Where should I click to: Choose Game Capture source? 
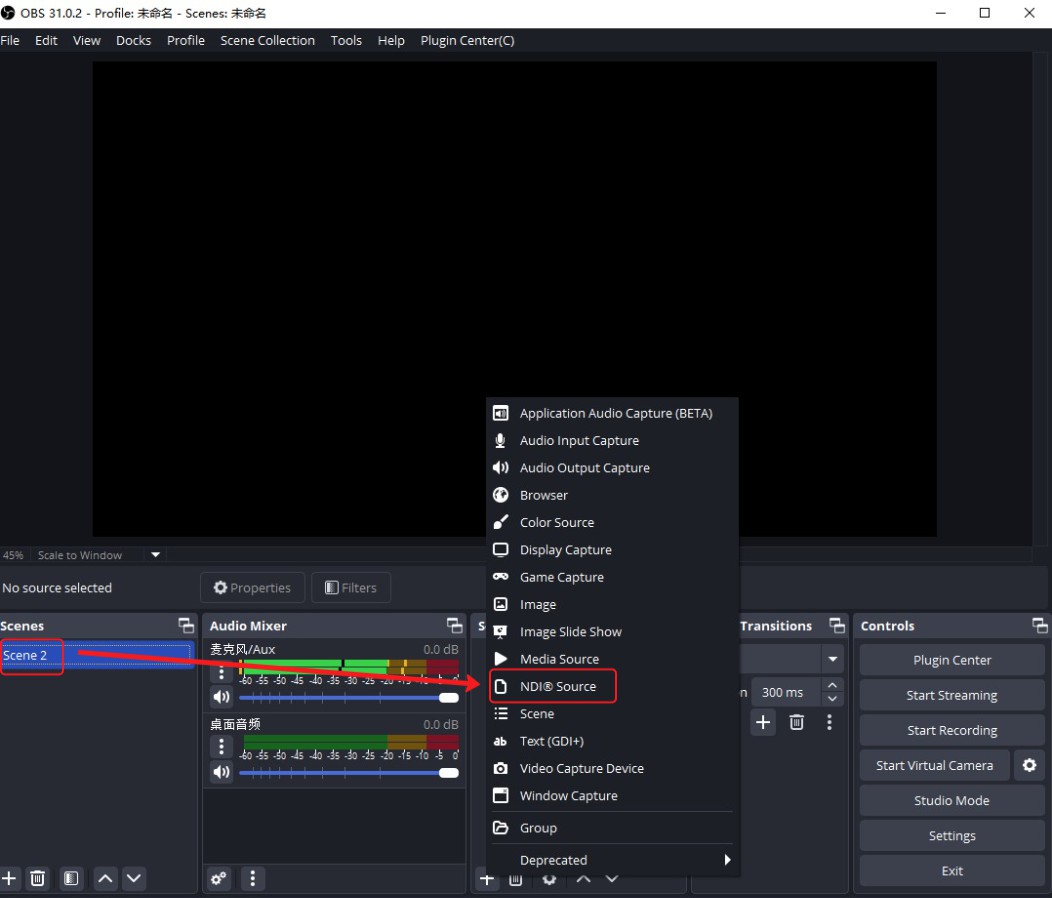pyautogui.click(x=612, y=577)
